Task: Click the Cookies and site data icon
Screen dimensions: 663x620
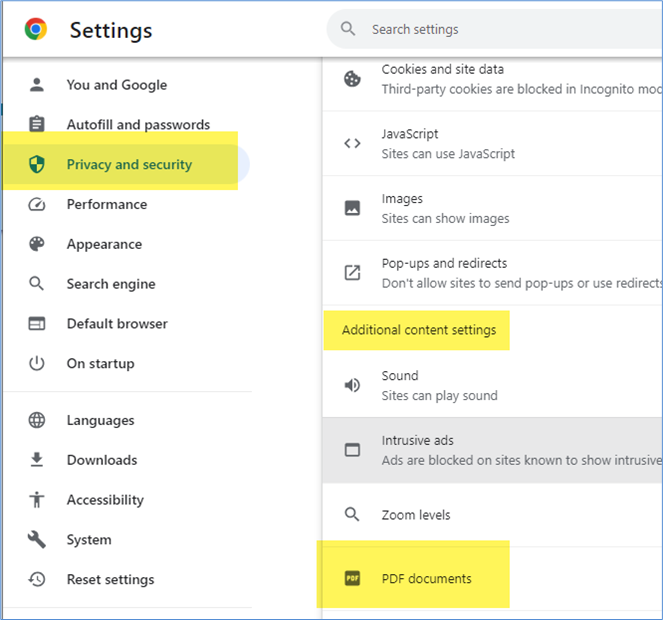Action: [x=352, y=79]
